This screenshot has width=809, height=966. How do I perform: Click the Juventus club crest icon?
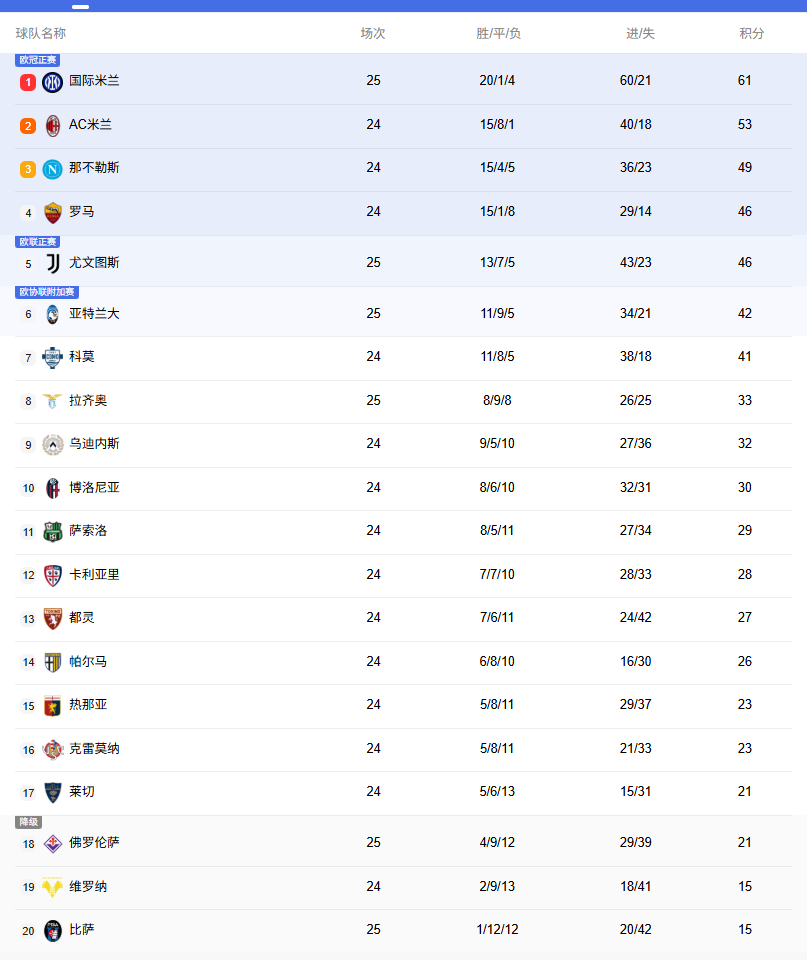click(x=53, y=264)
